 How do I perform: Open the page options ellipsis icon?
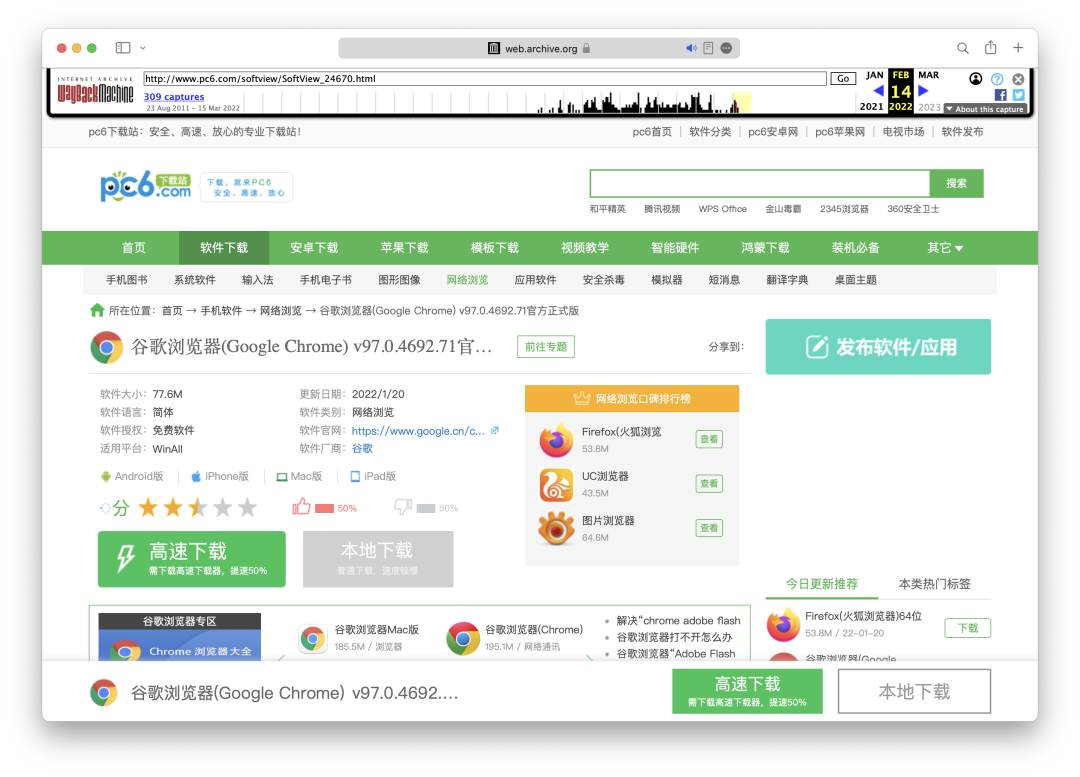726,48
